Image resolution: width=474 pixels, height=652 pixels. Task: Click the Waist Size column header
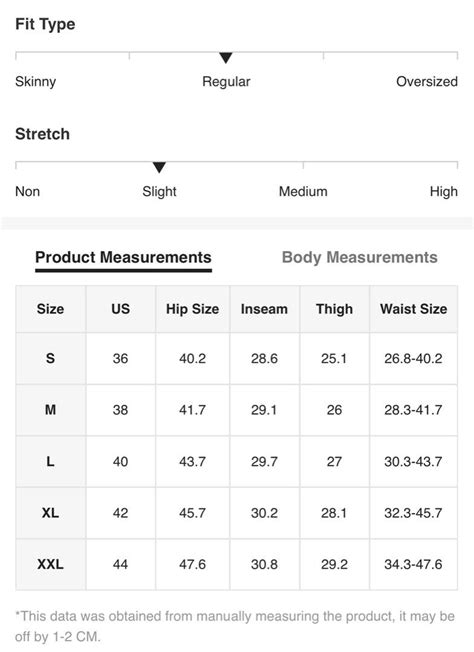(413, 309)
